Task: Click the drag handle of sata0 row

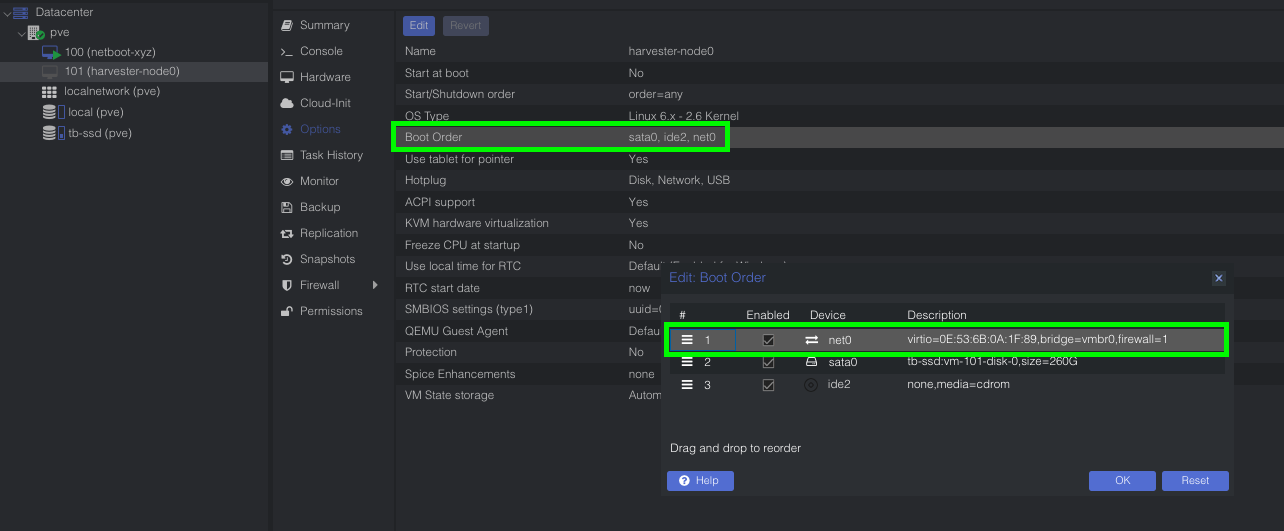Action: (x=687, y=362)
